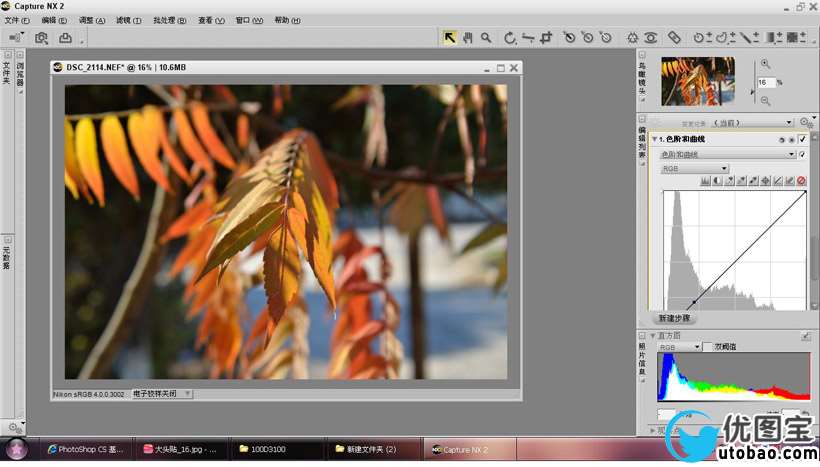The width and height of the screenshot is (820, 467).
Task: Enable the 双阀值 checkbox in histogram panel
Action: point(708,347)
